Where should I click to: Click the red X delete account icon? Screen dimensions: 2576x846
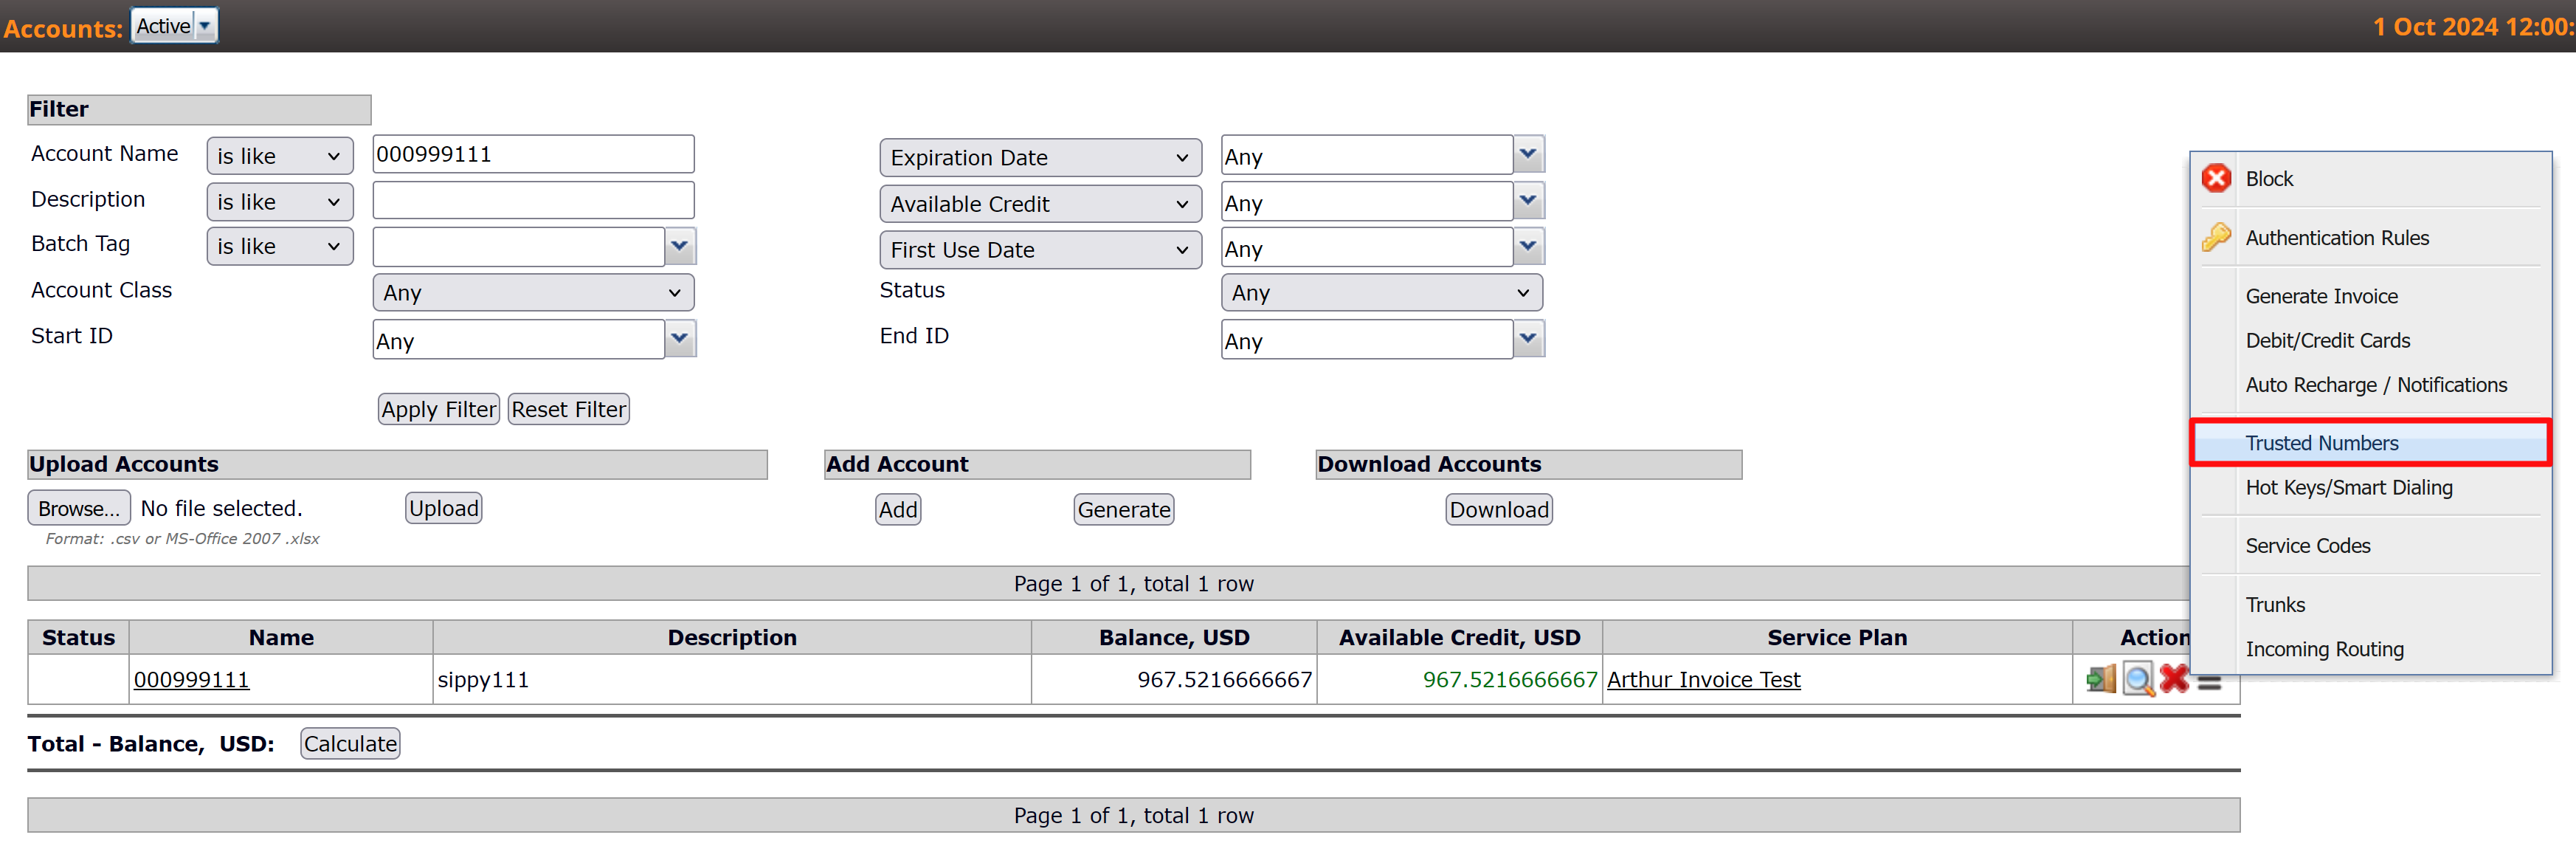[2174, 678]
